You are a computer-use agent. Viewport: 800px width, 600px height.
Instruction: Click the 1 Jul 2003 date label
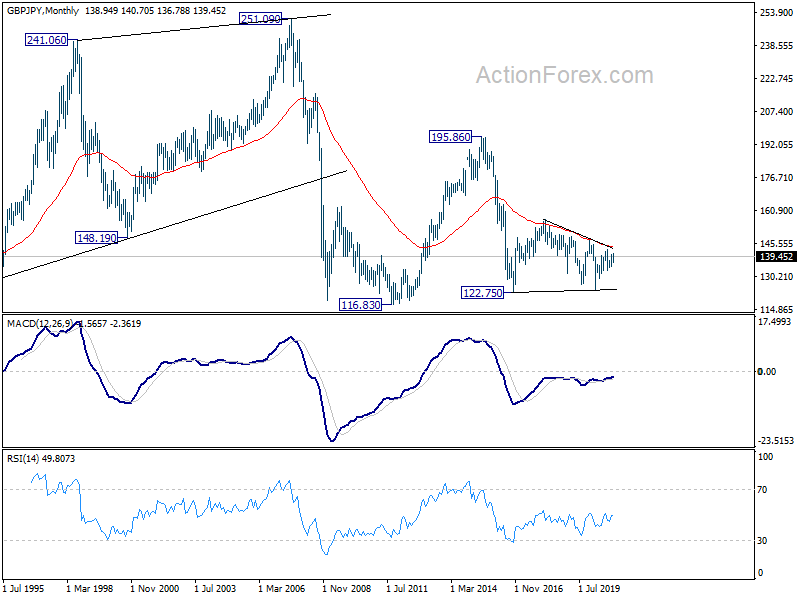[x=215, y=589]
